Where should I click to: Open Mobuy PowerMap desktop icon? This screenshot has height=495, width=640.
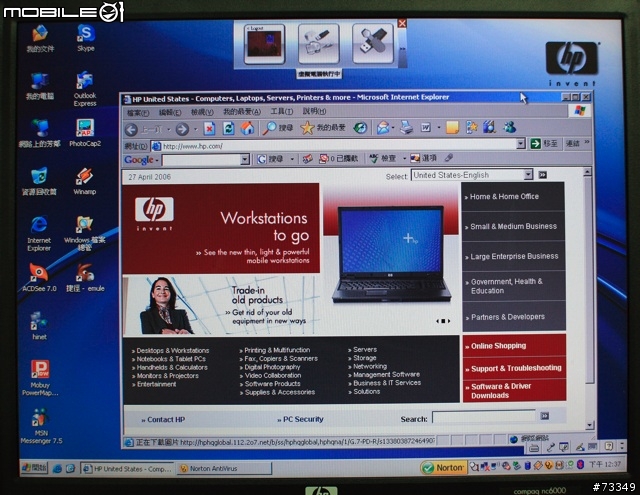(40, 378)
